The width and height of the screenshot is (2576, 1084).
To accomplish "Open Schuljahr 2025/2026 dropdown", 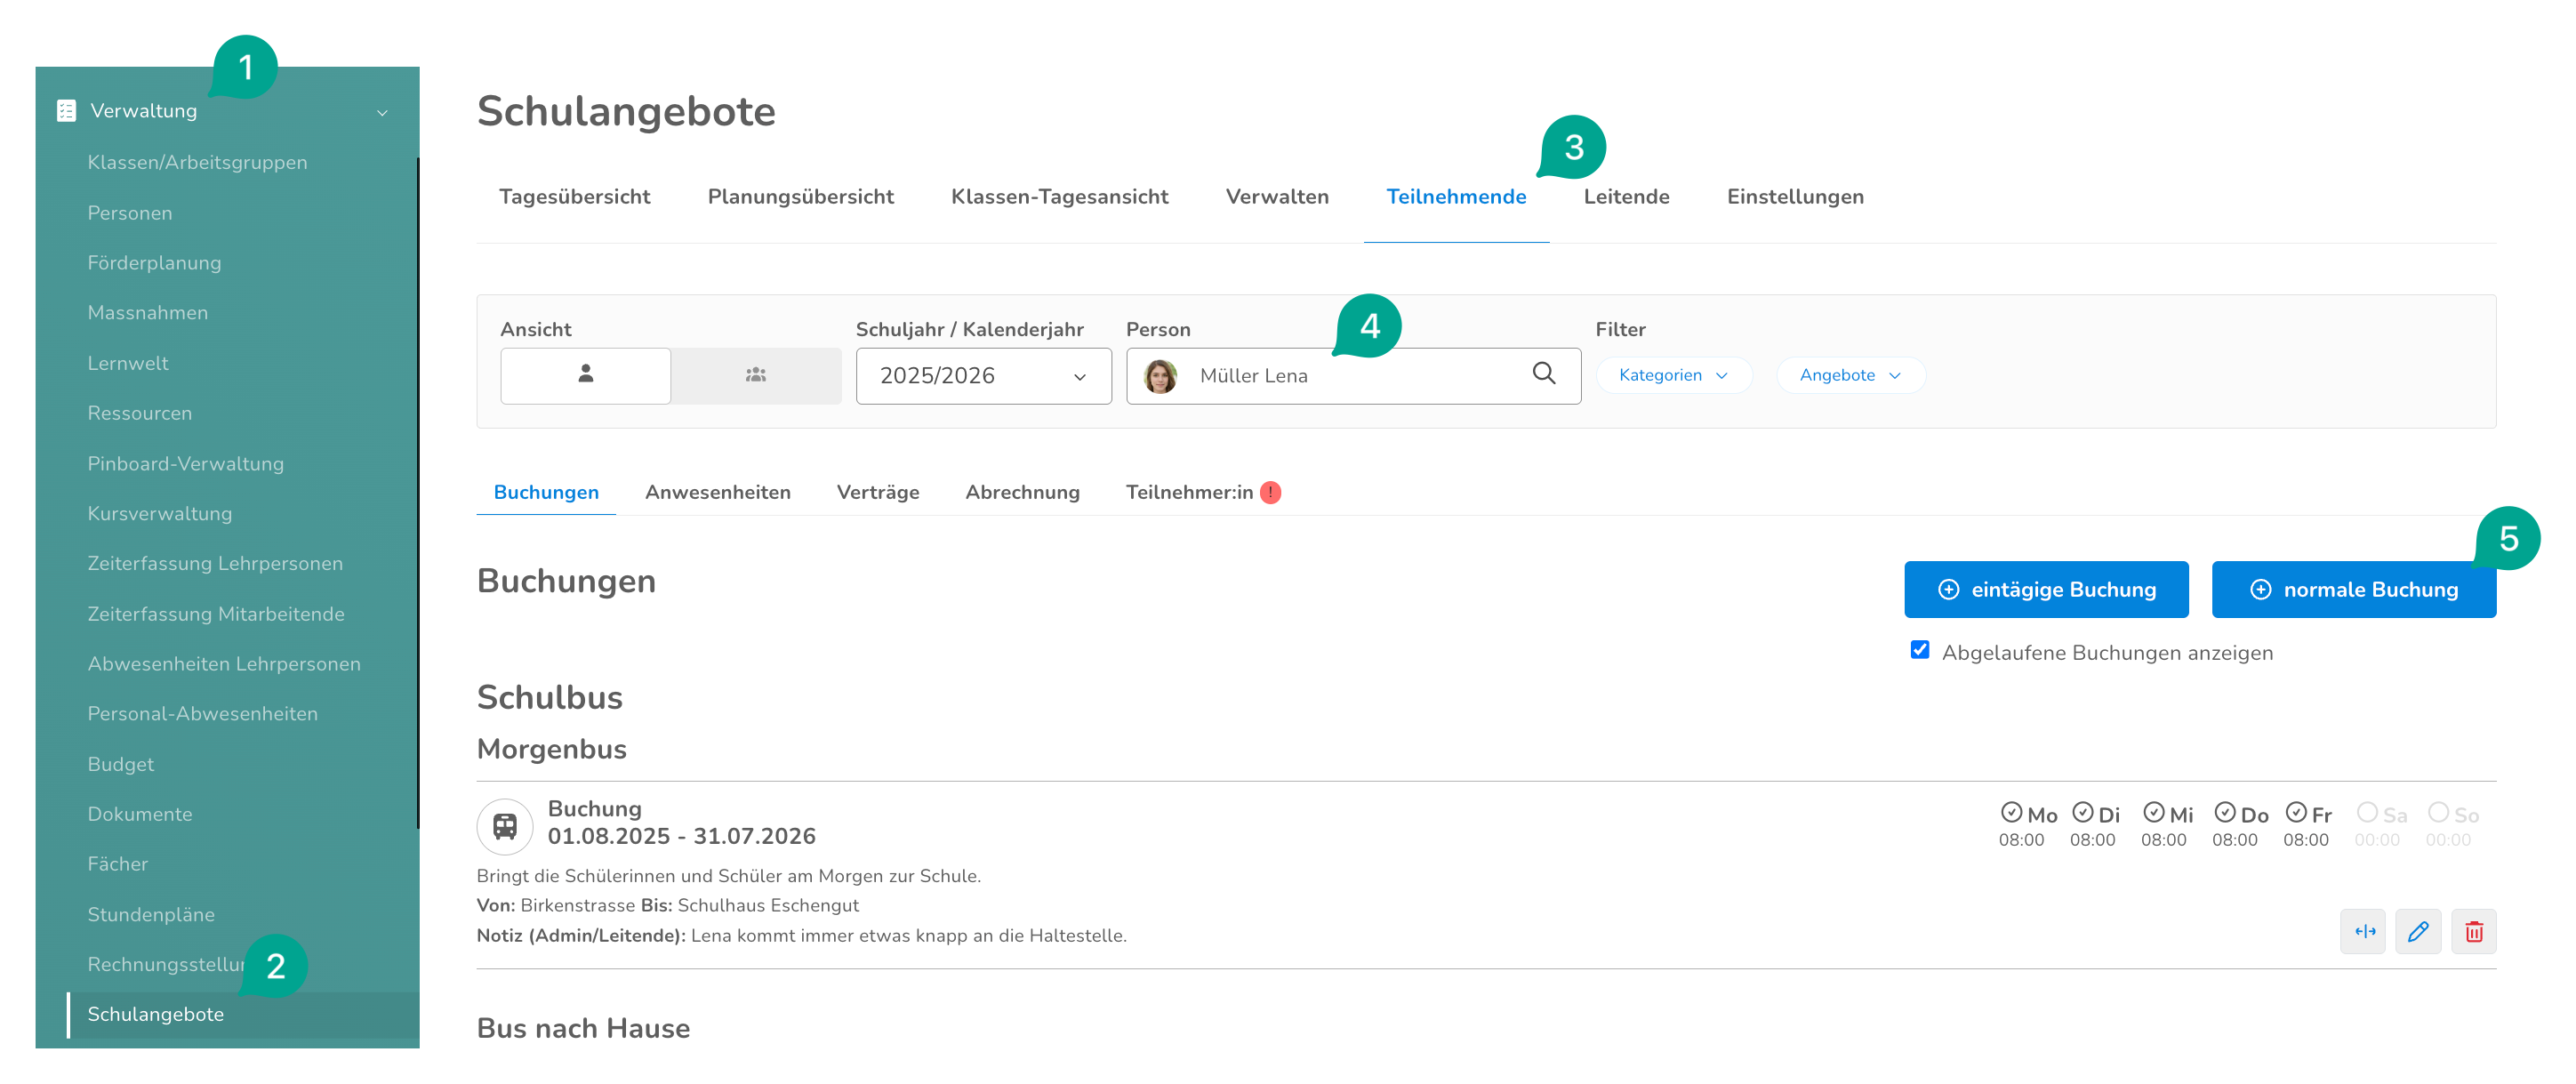I will click(983, 376).
